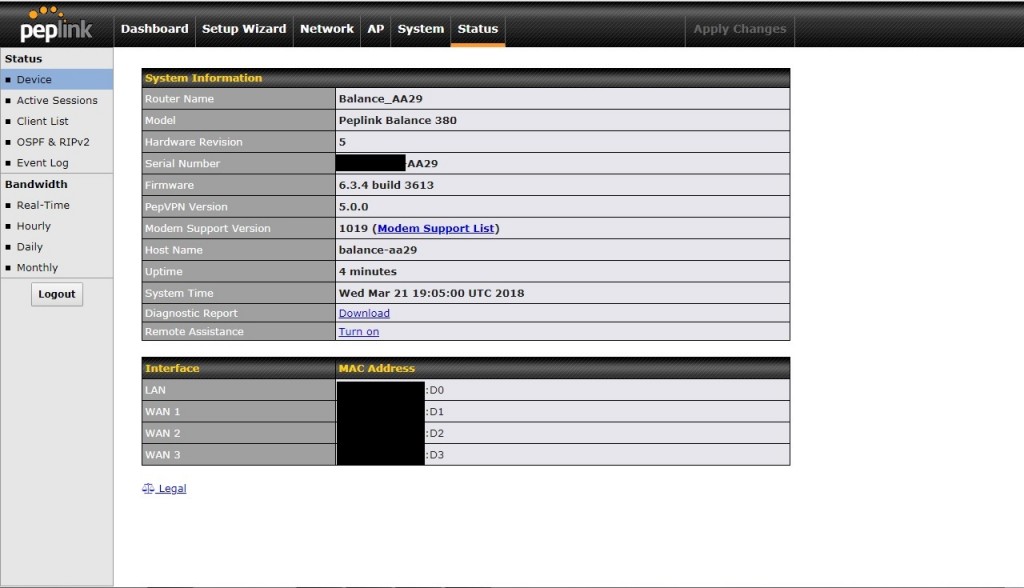Click the Router Name field label
This screenshot has height=588, width=1024.
(x=180, y=99)
